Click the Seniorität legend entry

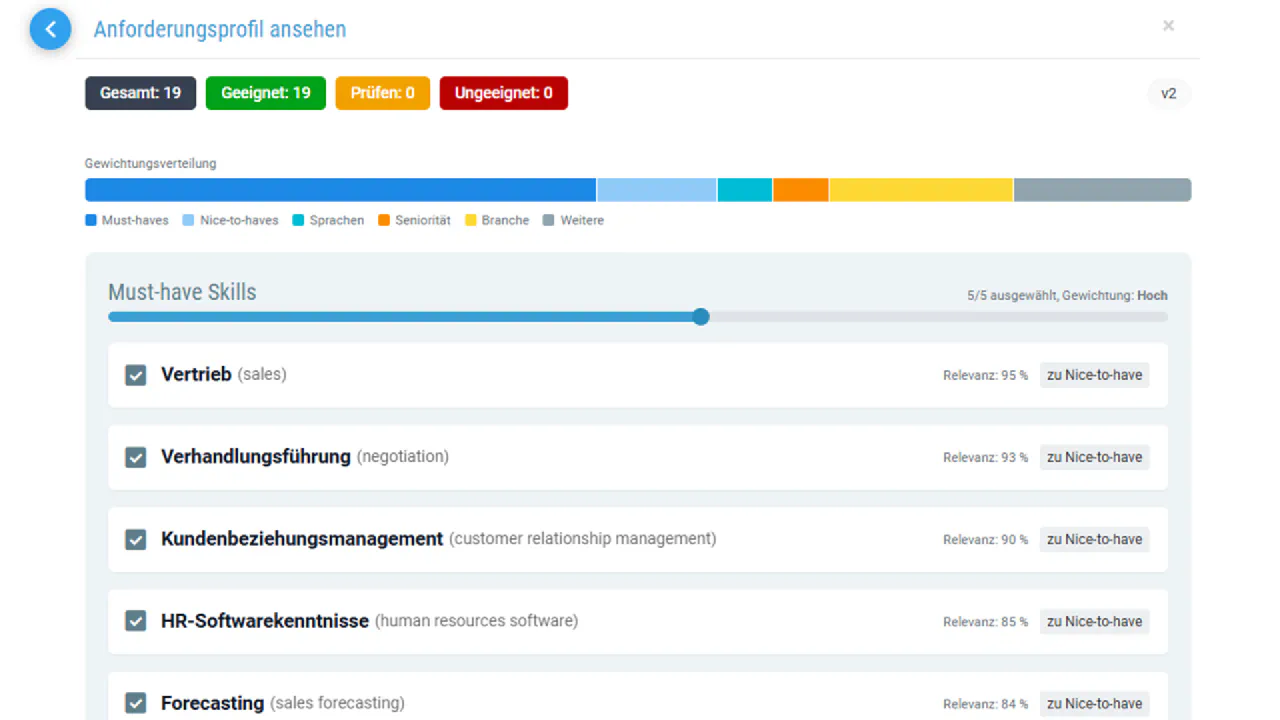[x=415, y=220]
